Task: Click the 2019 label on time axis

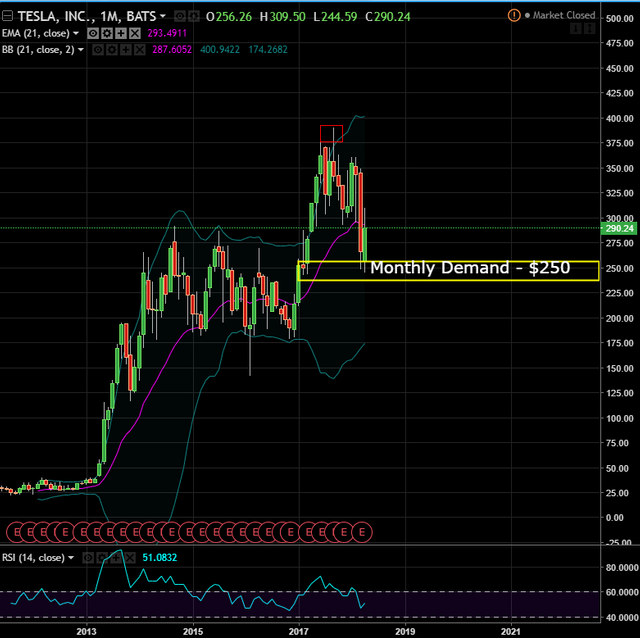Action: pos(405,632)
